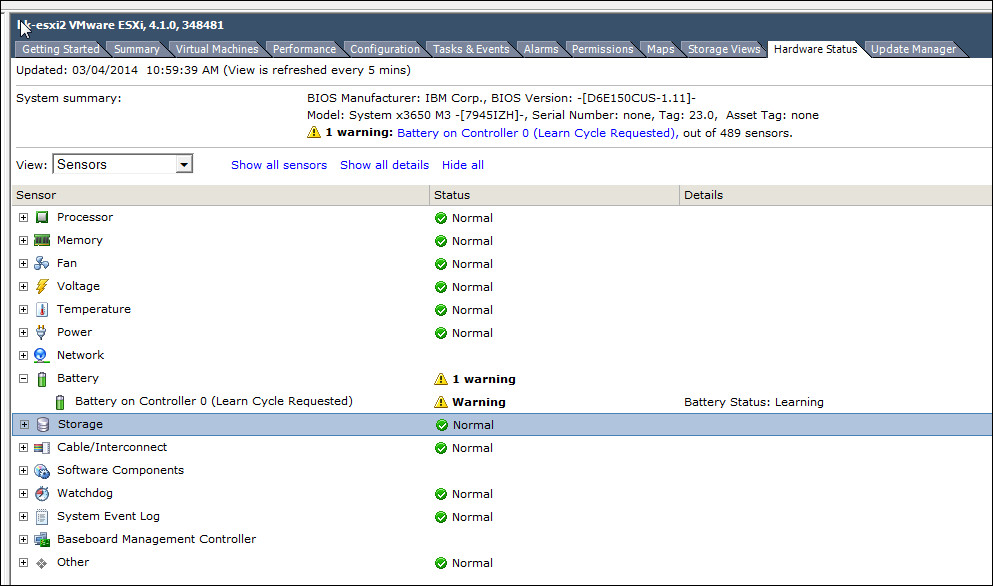Expand the Other sensor group
993x586 pixels.
pos(23,563)
